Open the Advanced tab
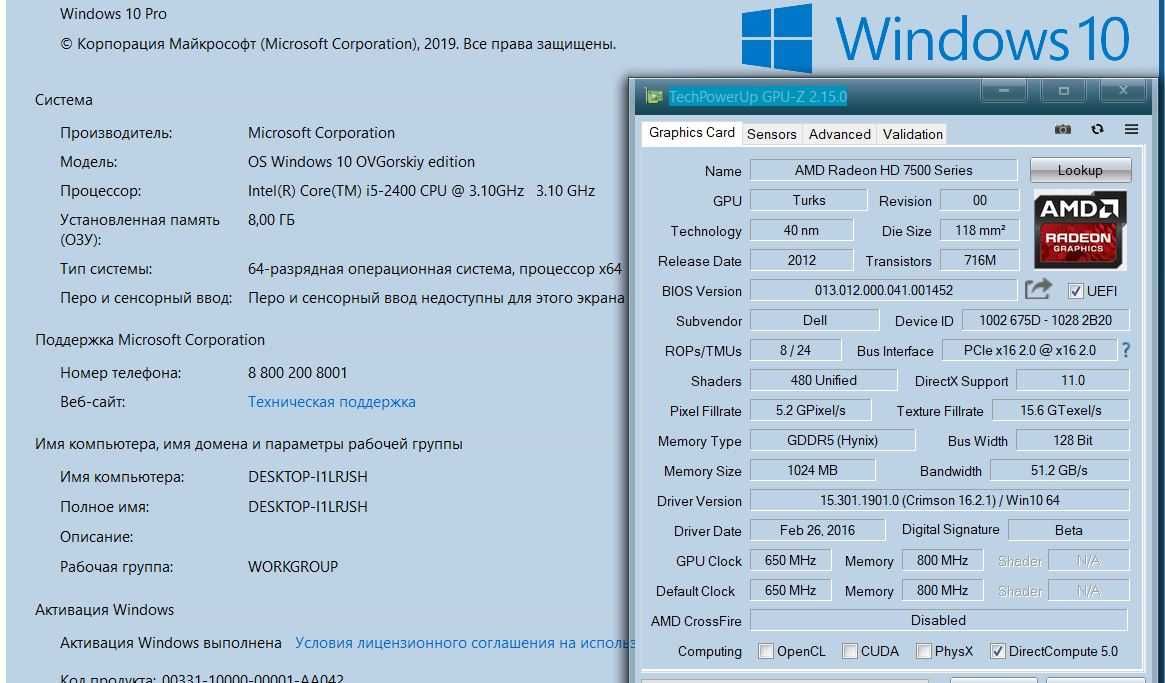The height and width of the screenshot is (683, 1165). click(840, 135)
